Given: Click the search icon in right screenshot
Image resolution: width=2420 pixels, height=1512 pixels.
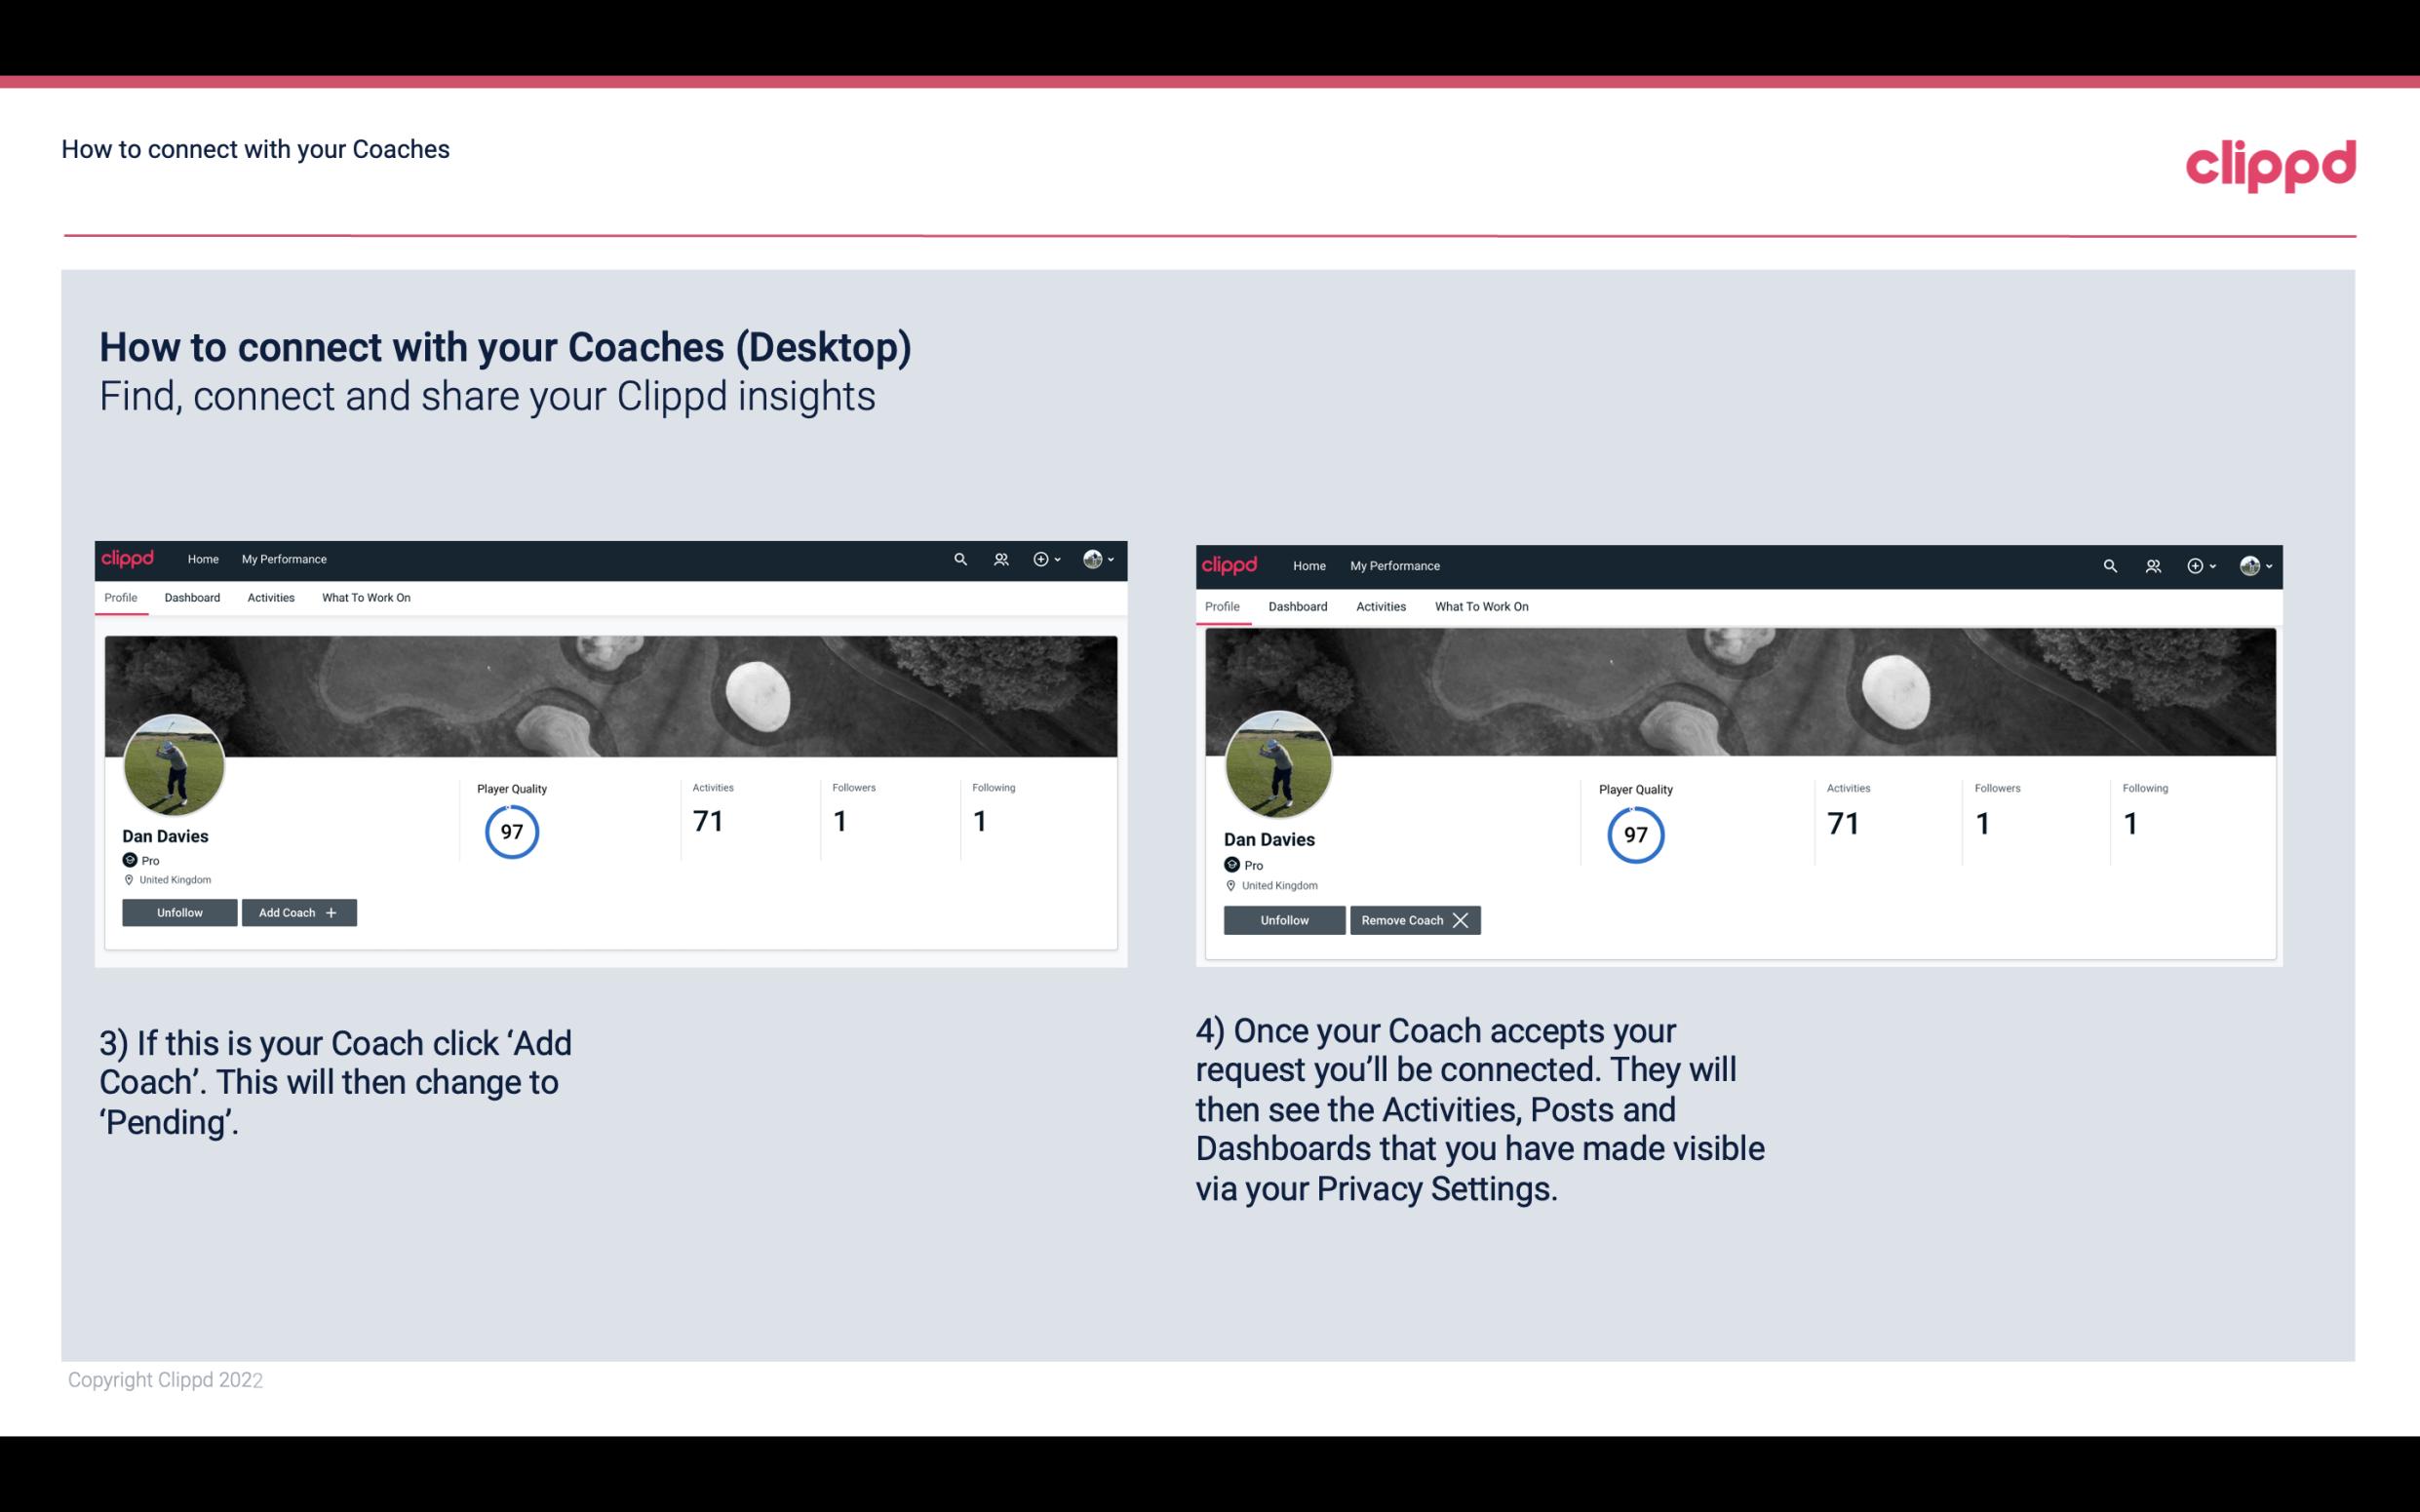Looking at the screenshot, I should 2108,566.
